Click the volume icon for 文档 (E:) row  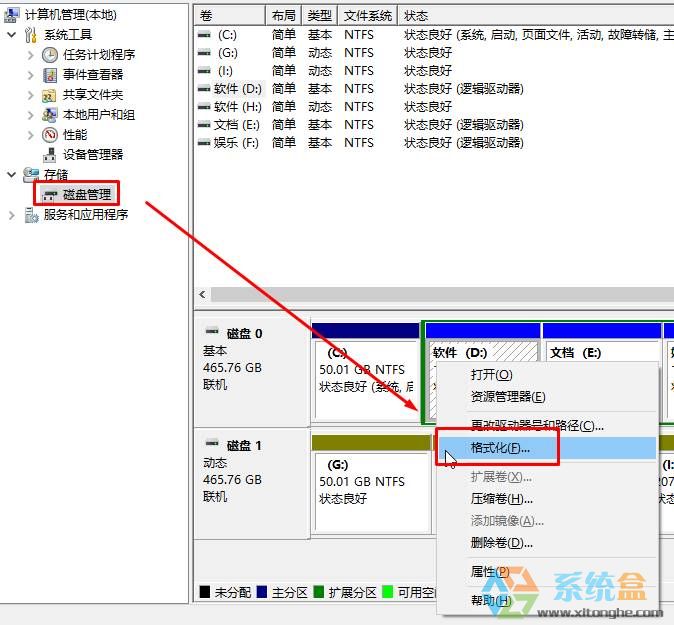tap(204, 125)
